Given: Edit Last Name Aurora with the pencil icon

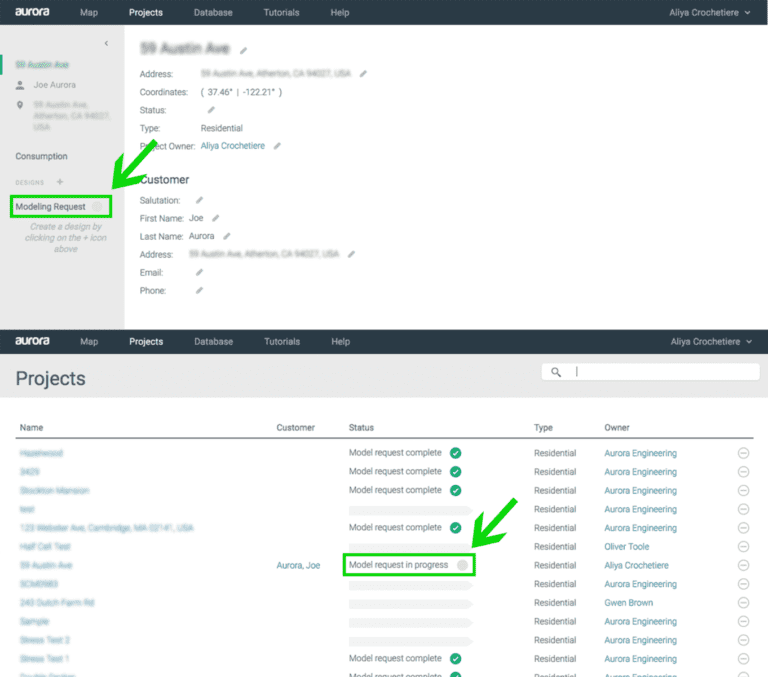Looking at the screenshot, I should [x=227, y=236].
